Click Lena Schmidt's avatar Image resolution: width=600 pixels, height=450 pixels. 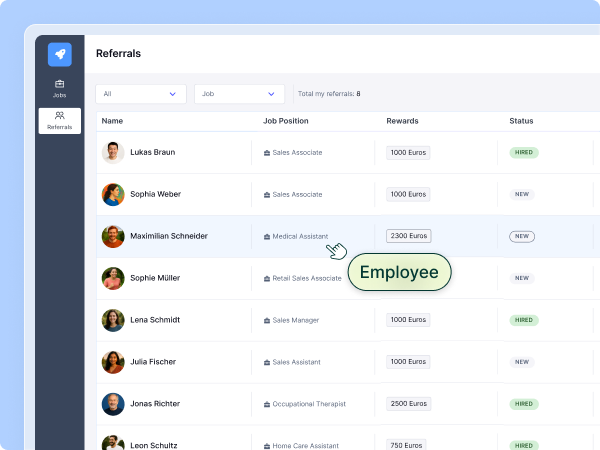coord(113,320)
